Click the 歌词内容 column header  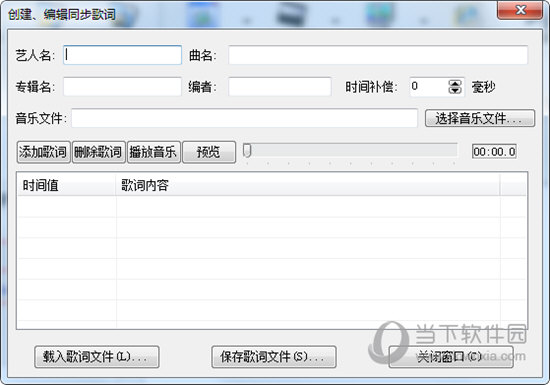pos(308,185)
